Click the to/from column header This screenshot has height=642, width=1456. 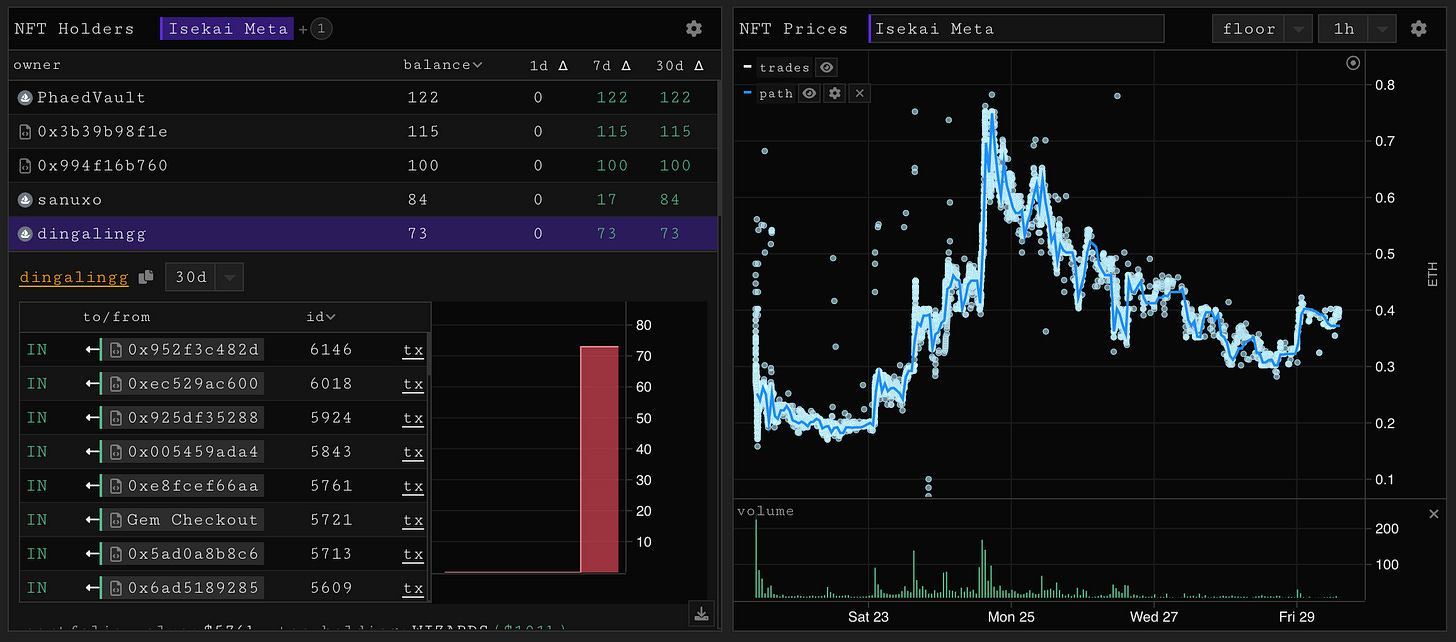click(x=116, y=317)
